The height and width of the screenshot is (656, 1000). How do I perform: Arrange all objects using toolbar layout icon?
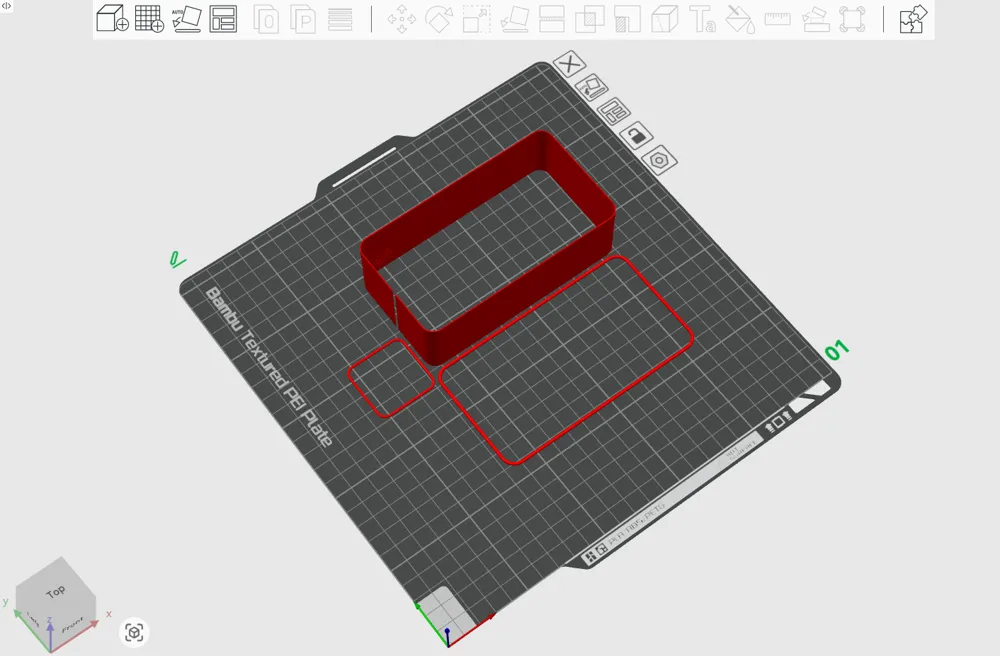[223, 19]
